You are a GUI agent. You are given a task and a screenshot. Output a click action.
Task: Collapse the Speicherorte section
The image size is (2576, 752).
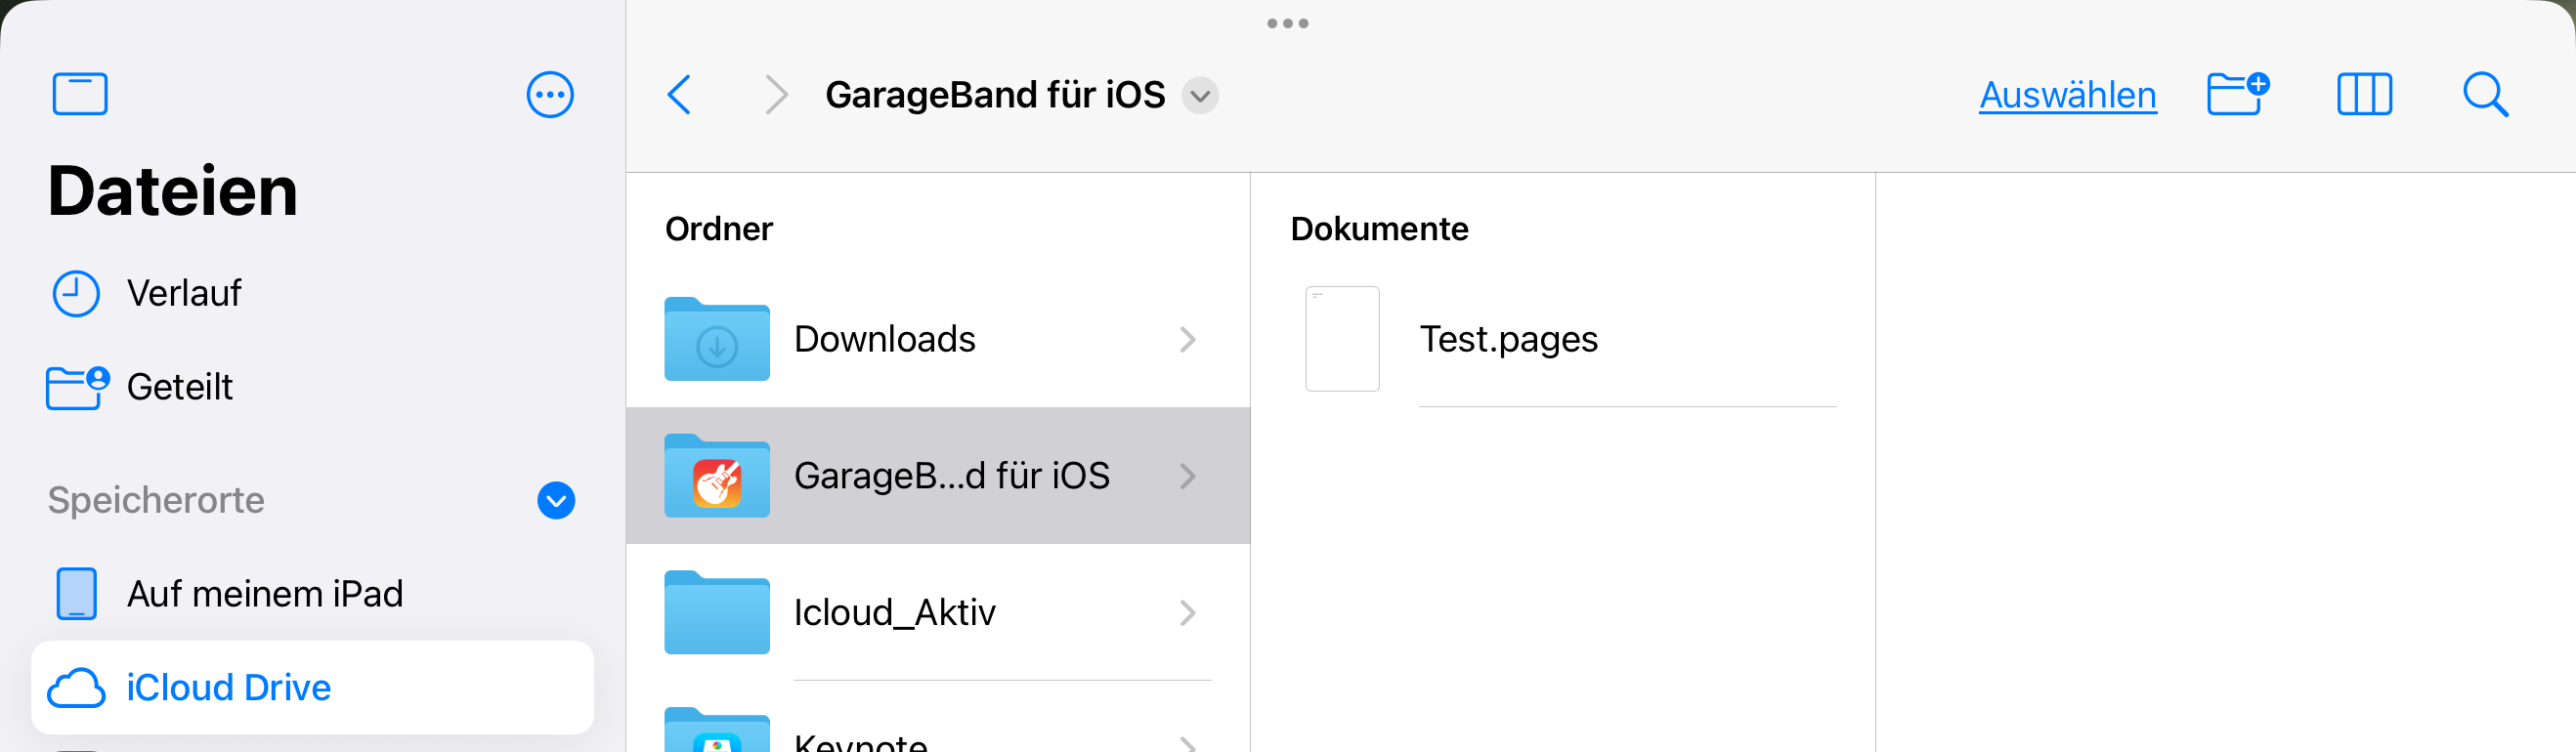coord(556,500)
